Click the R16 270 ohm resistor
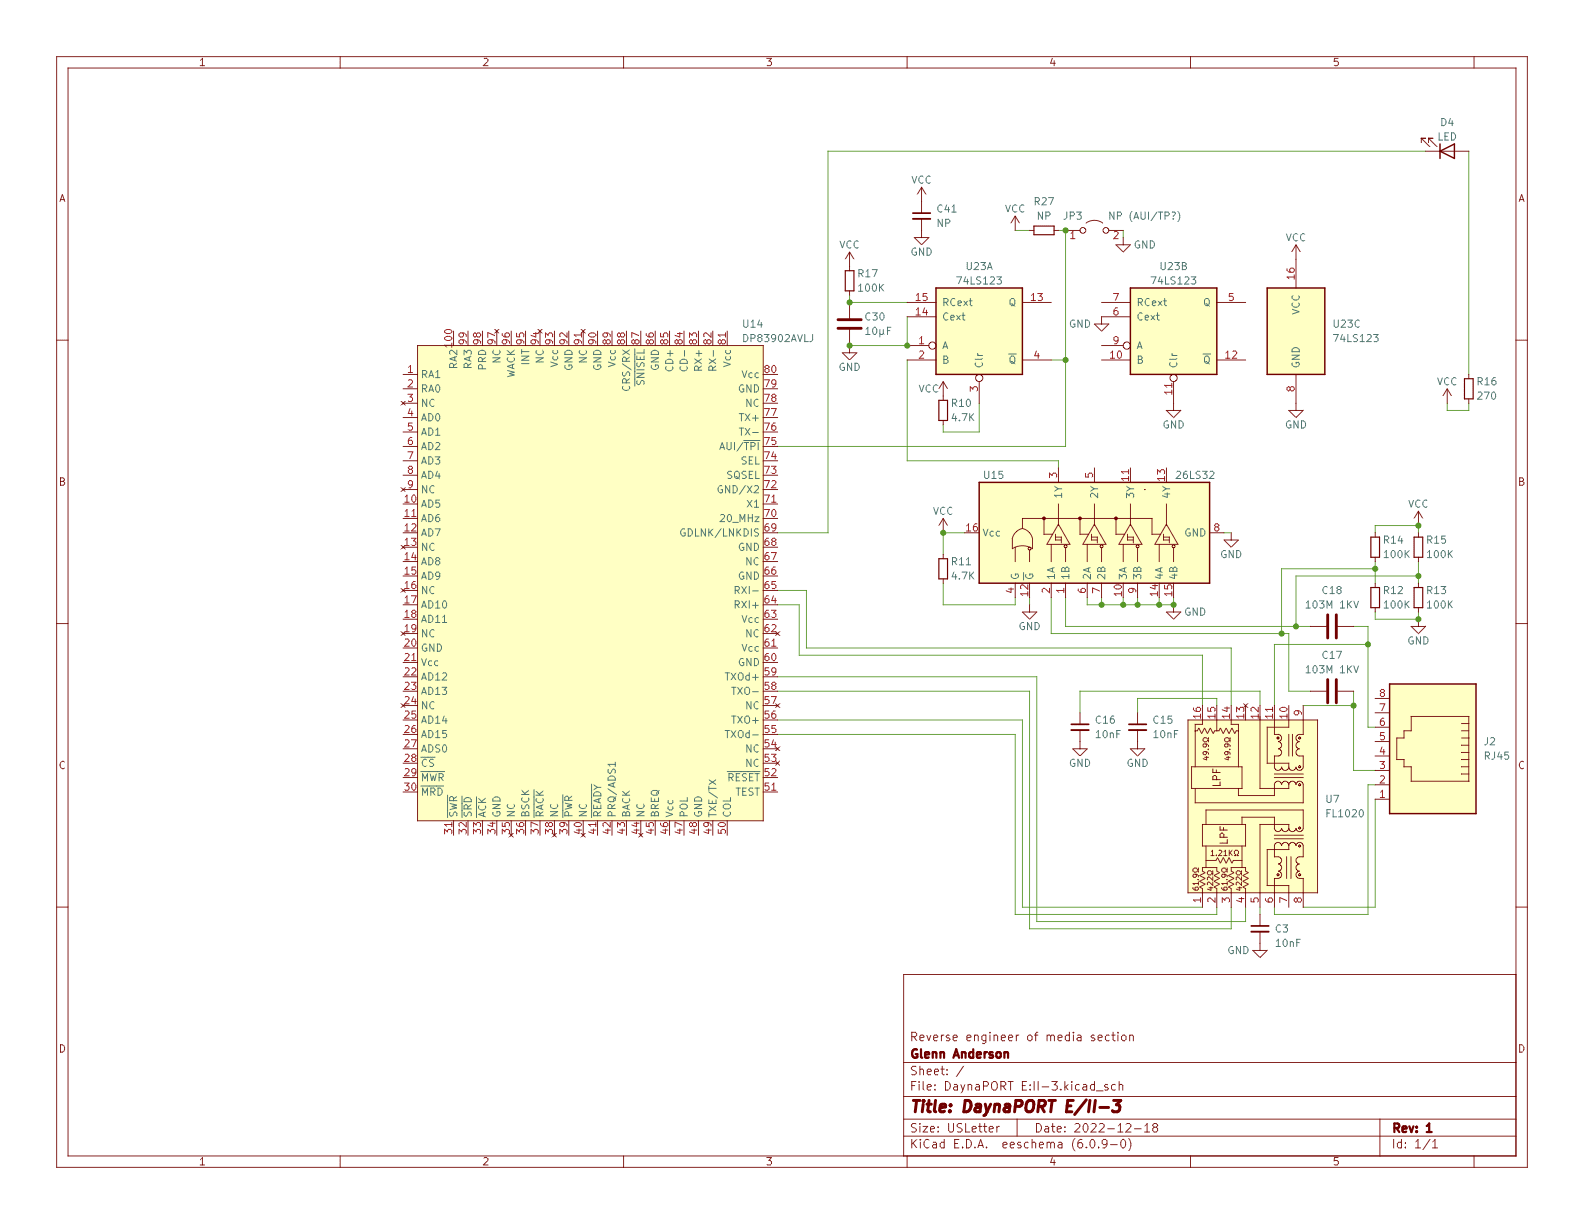The height and width of the screenshot is (1224, 1584). [x=1468, y=388]
